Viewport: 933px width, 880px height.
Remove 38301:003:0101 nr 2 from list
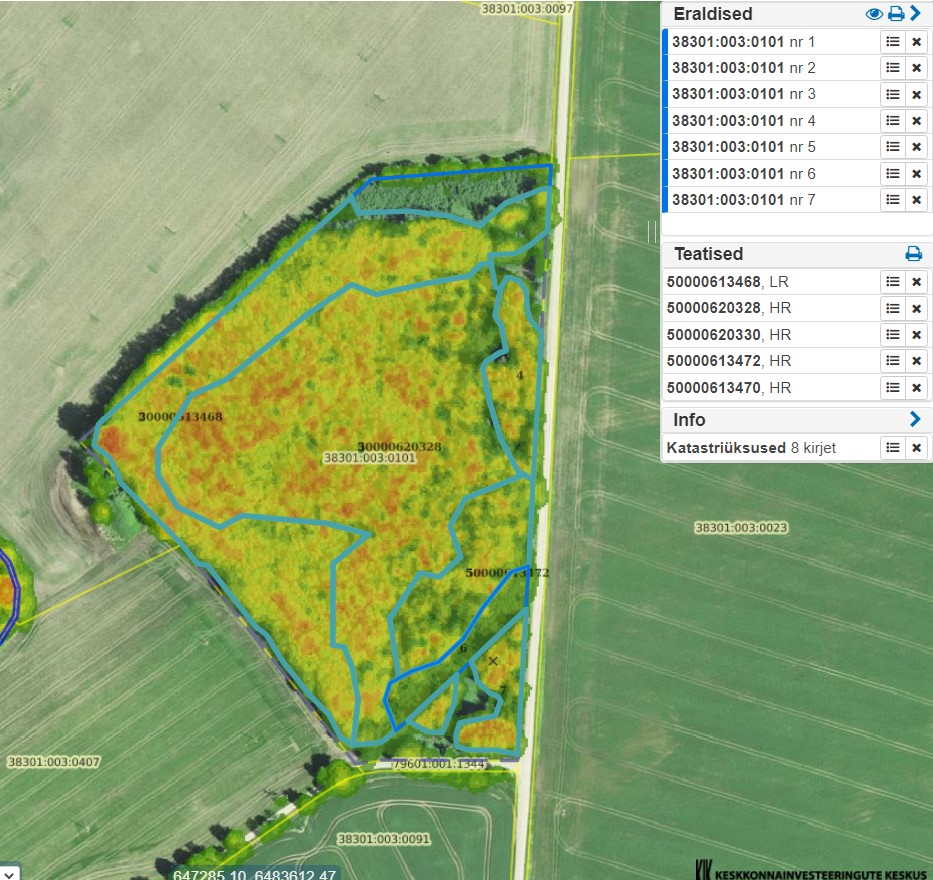[916, 68]
